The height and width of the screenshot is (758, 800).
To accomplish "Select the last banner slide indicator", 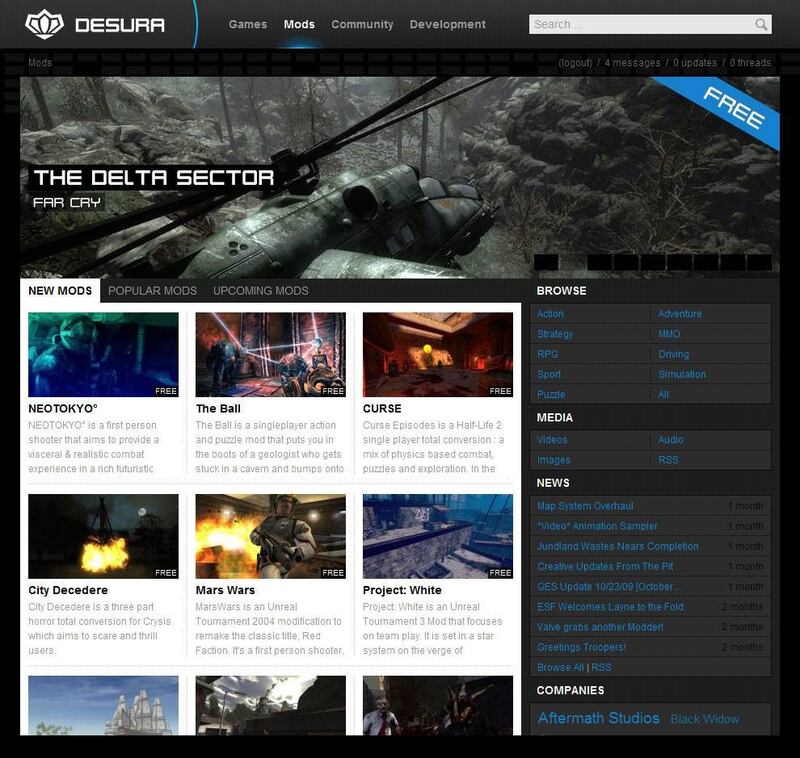I will pyautogui.click(x=760, y=262).
